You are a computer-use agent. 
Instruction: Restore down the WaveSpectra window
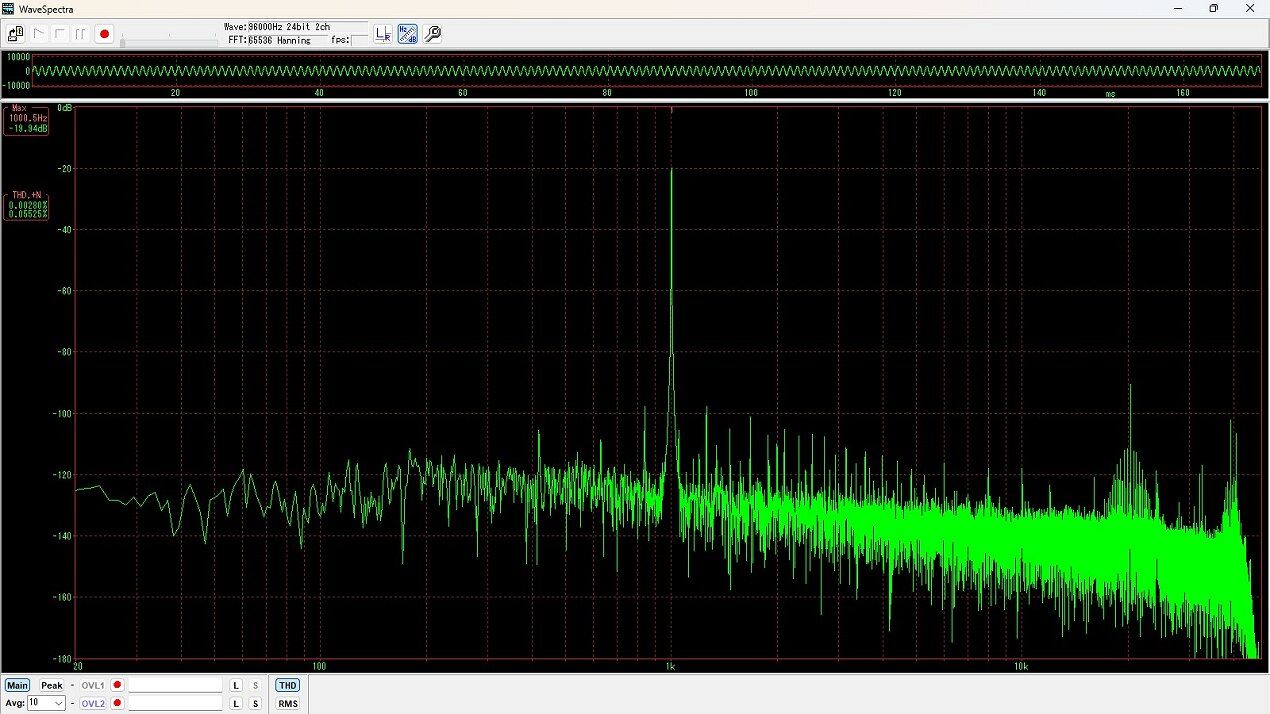point(1213,8)
